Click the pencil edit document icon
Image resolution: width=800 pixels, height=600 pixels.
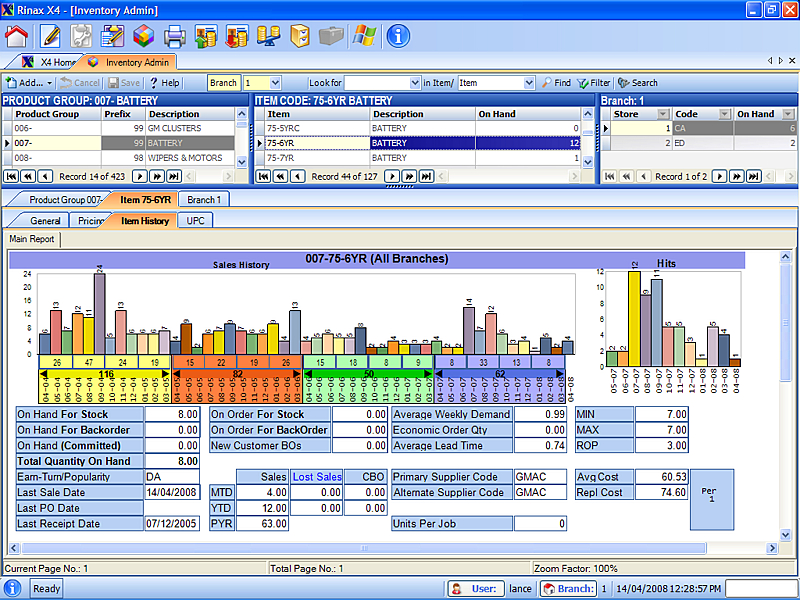[x=50, y=37]
